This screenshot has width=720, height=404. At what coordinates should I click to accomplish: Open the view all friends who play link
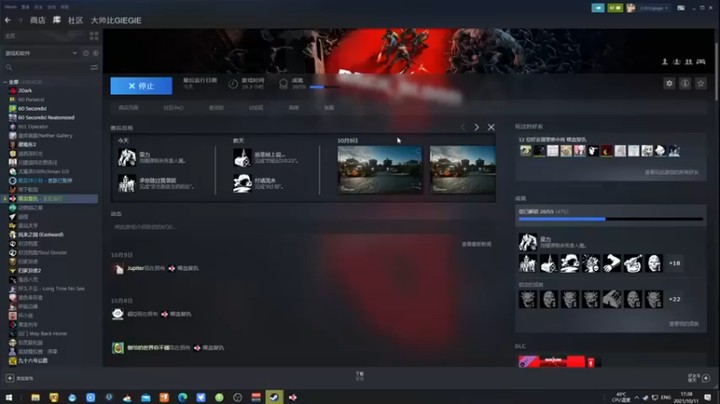point(671,173)
